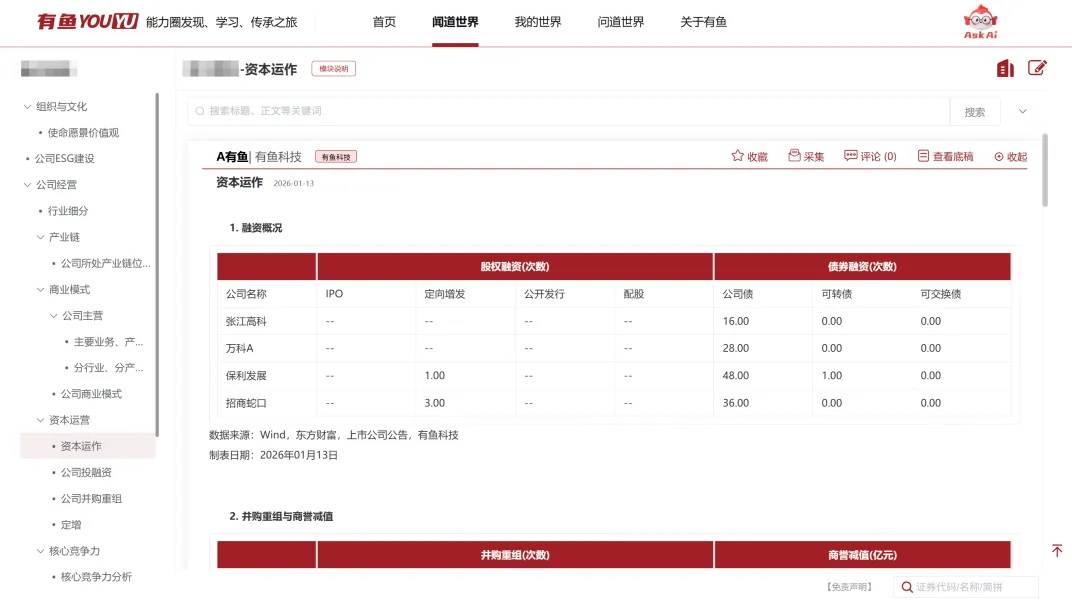Click 招商蛇口 row name
The height and width of the screenshot is (601, 1072).
246,403
